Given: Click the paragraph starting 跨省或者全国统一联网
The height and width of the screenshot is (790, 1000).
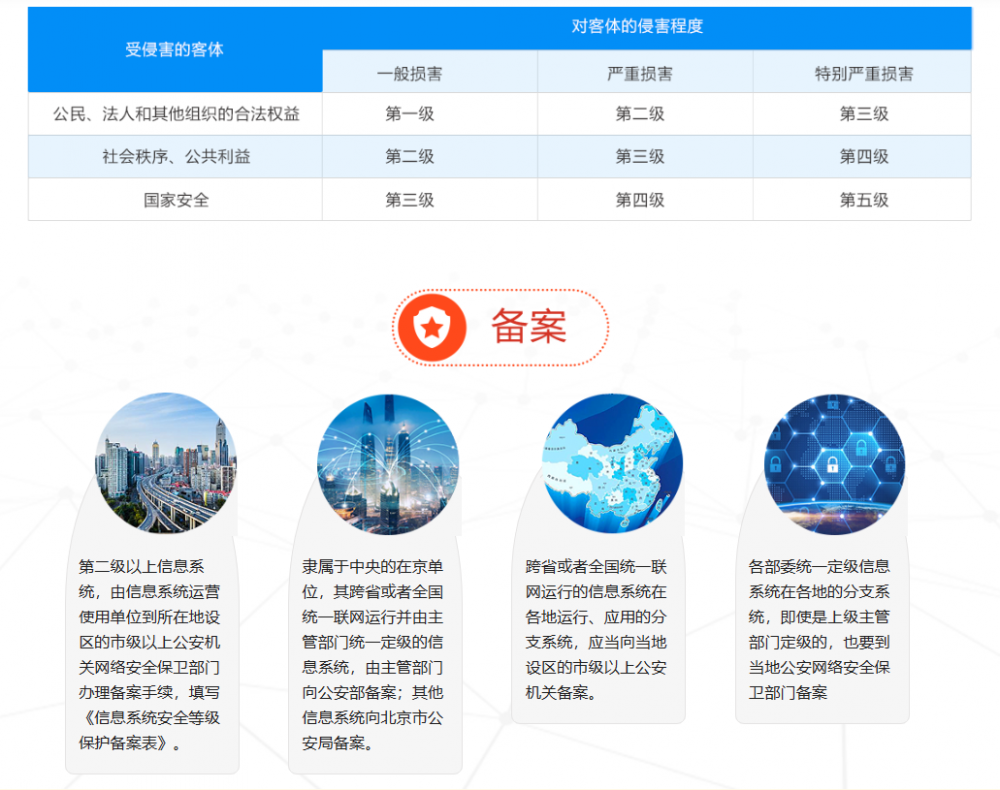Looking at the screenshot, I should (x=596, y=629).
